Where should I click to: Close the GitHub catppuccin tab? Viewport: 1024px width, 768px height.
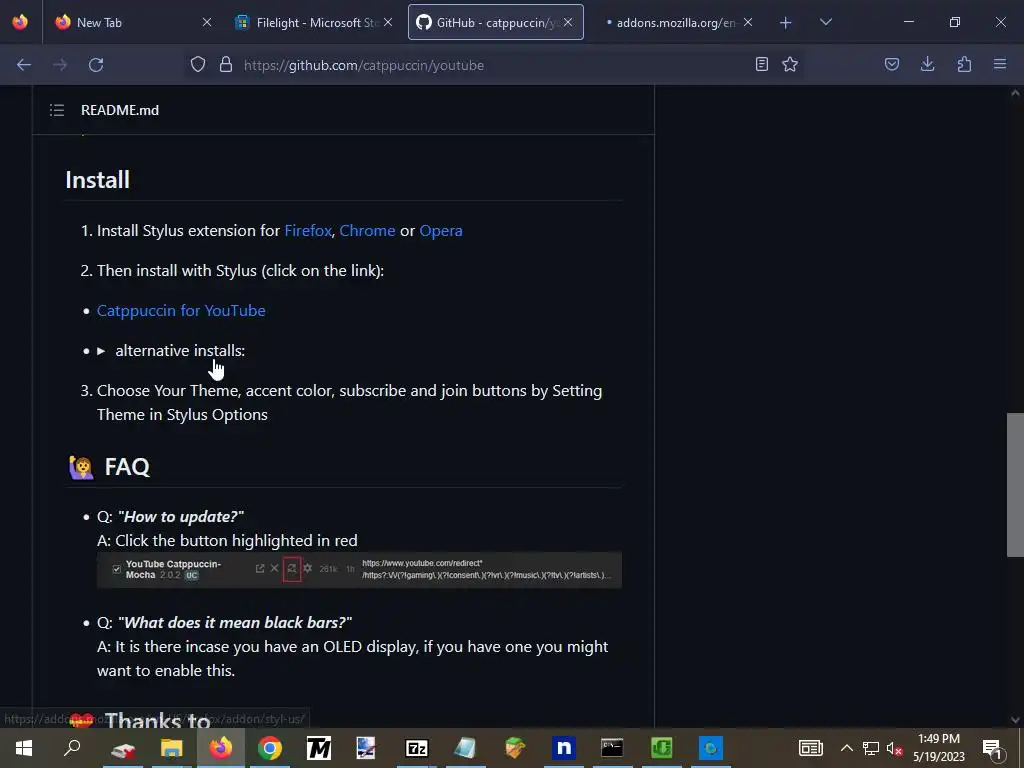point(568,23)
